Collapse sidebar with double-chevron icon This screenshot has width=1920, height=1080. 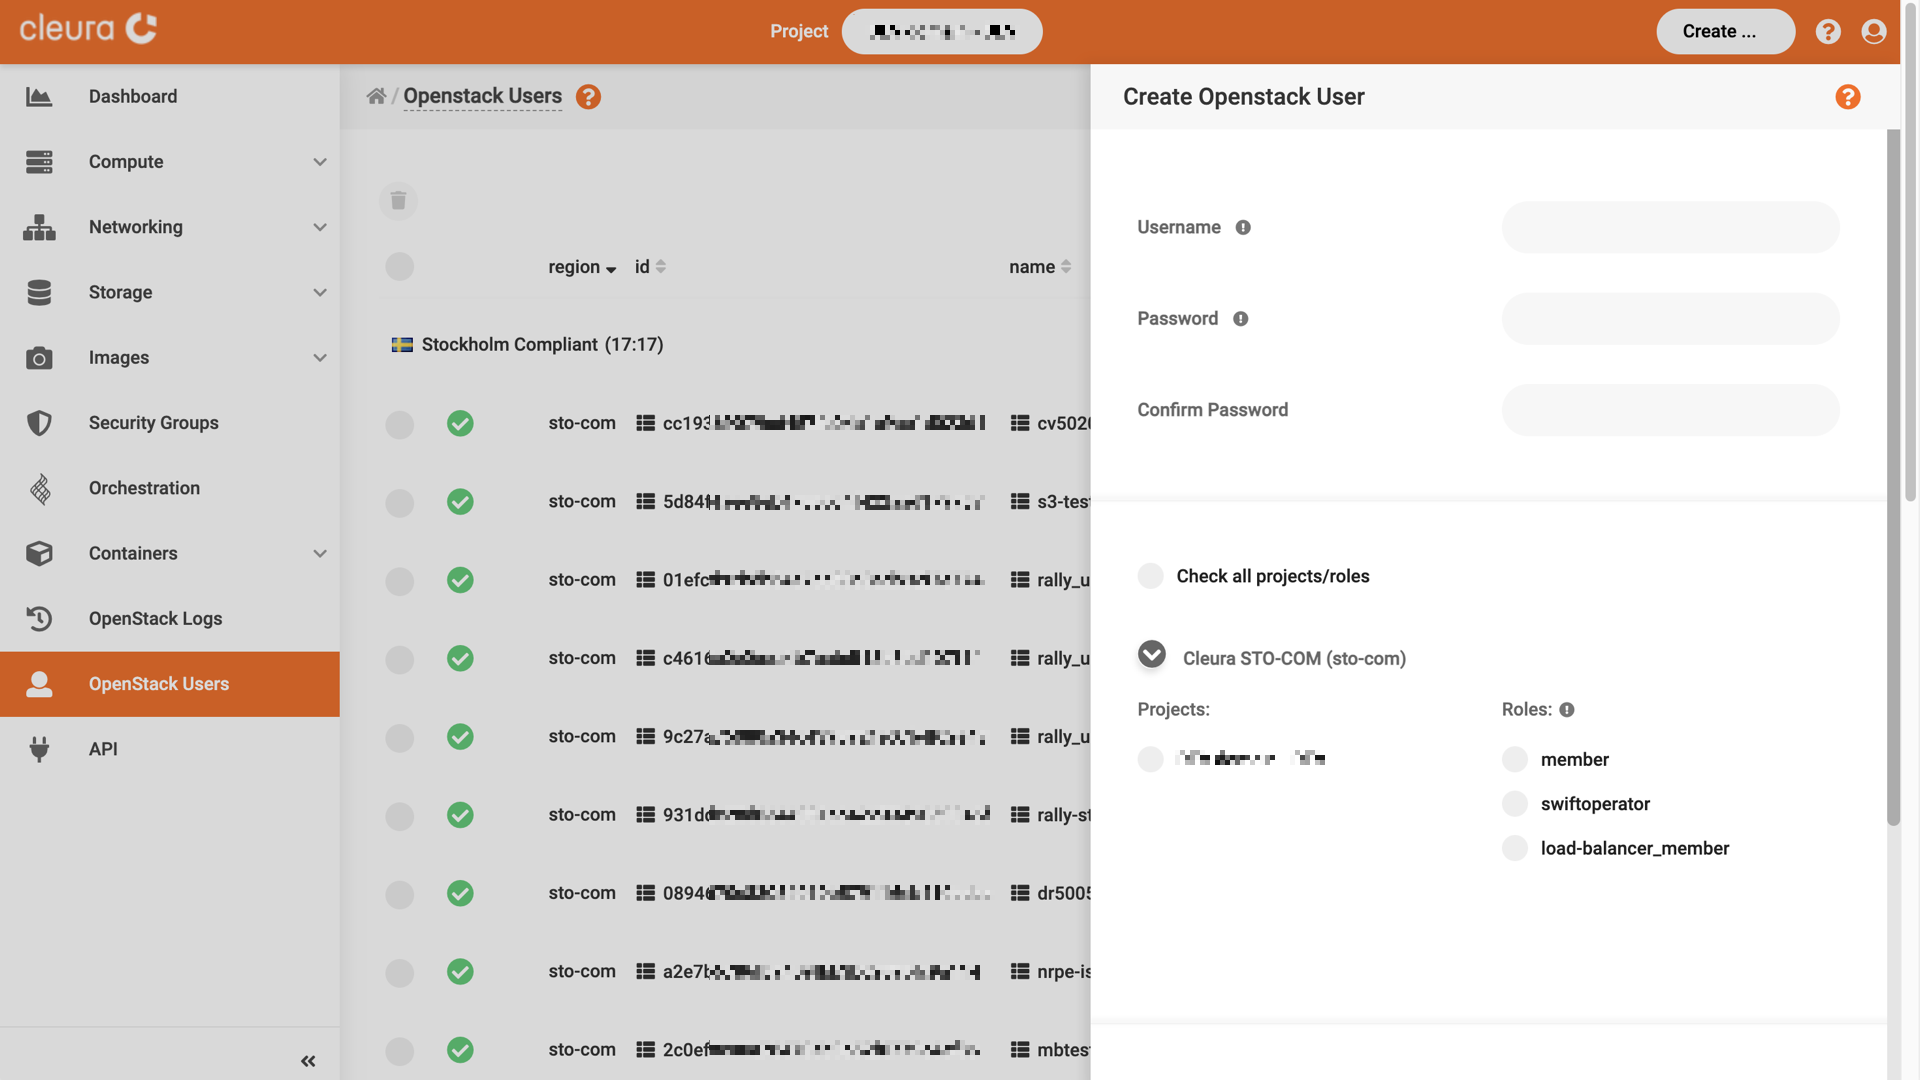pos(308,1061)
